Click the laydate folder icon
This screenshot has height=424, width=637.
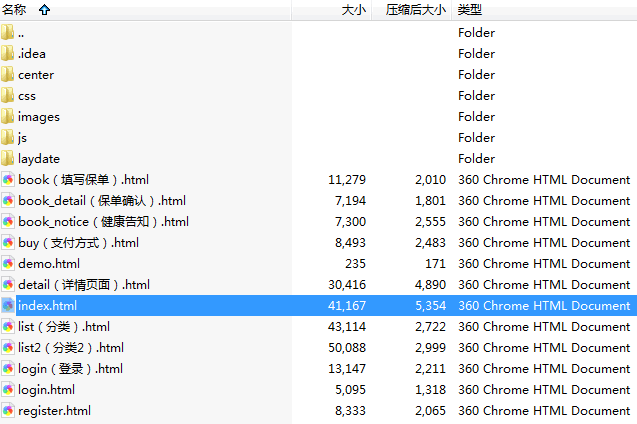(x=7, y=159)
